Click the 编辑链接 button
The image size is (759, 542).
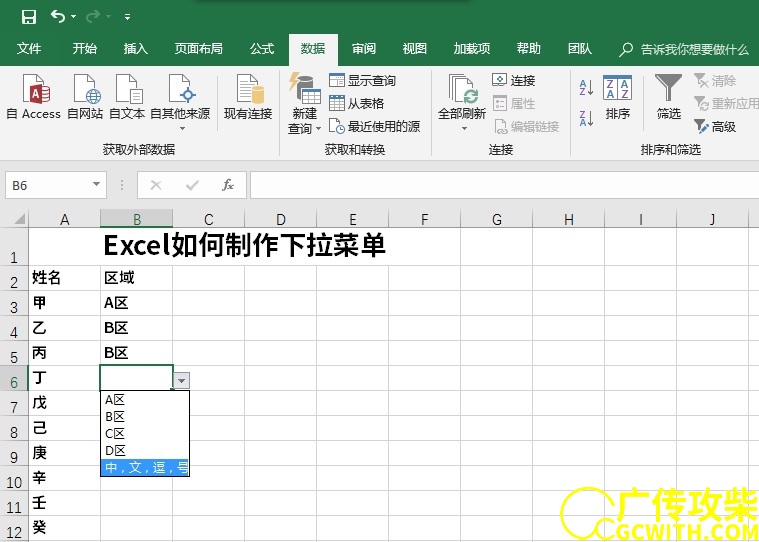(x=526, y=126)
